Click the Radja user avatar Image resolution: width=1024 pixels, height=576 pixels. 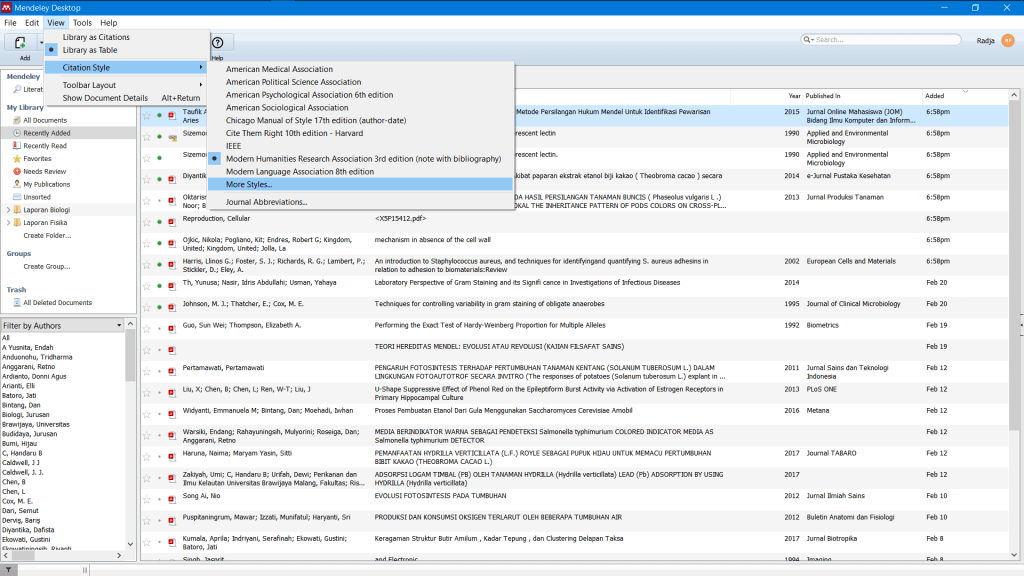(1007, 40)
